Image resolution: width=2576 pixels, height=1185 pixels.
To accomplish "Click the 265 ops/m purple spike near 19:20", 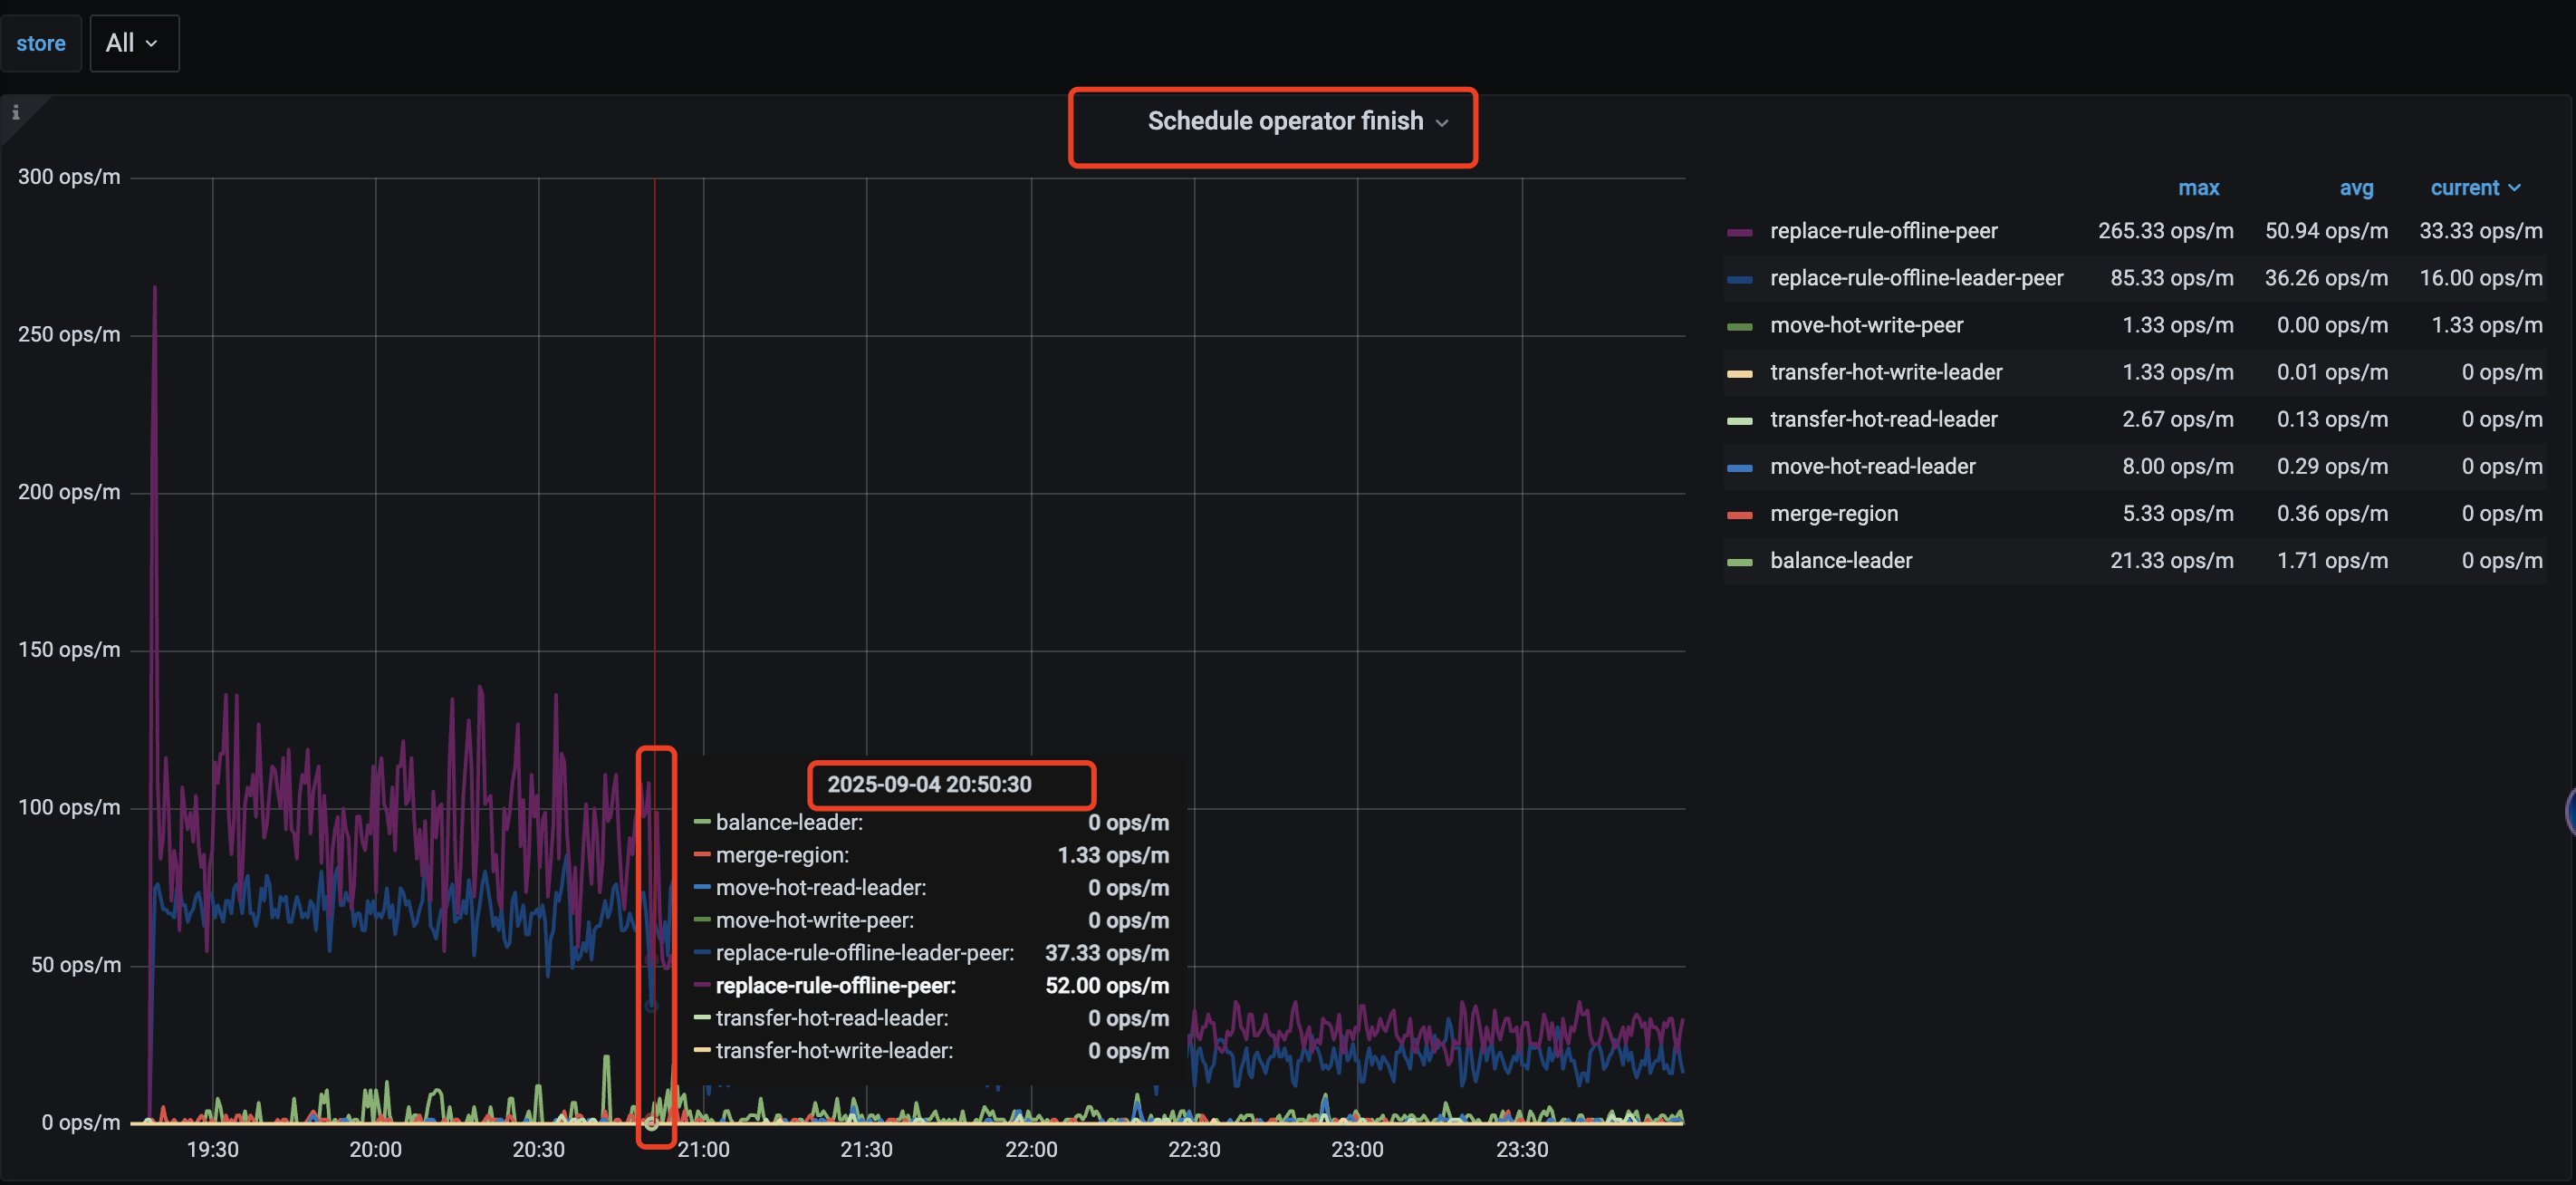I will (x=155, y=290).
